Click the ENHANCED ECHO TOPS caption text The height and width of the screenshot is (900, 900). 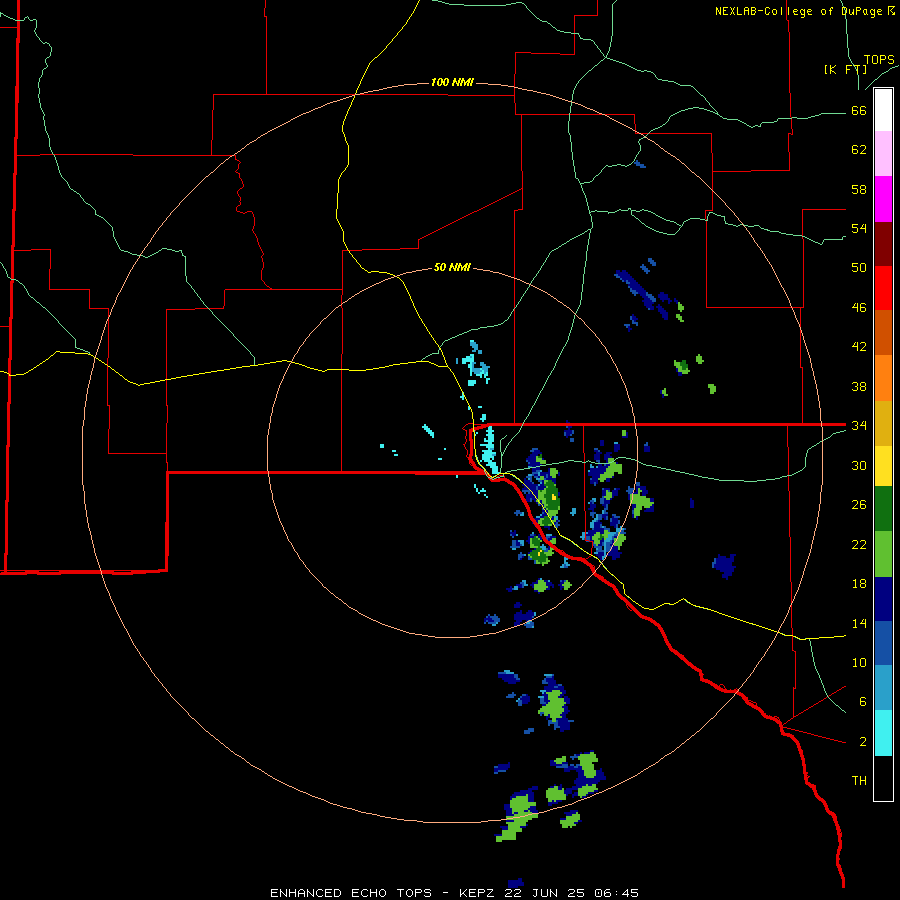(x=351, y=893)
